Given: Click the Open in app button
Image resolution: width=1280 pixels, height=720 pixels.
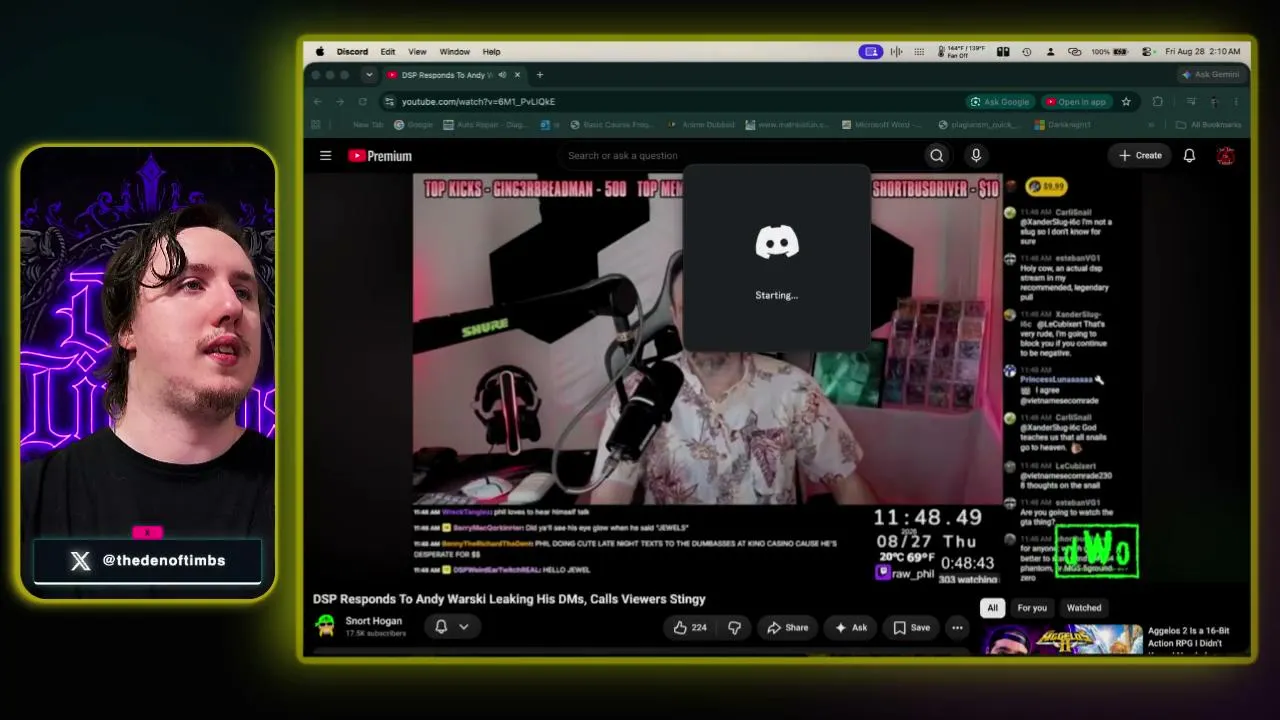Looking at the screenshot, I should pyautogui.click(x=1075, y=101).
